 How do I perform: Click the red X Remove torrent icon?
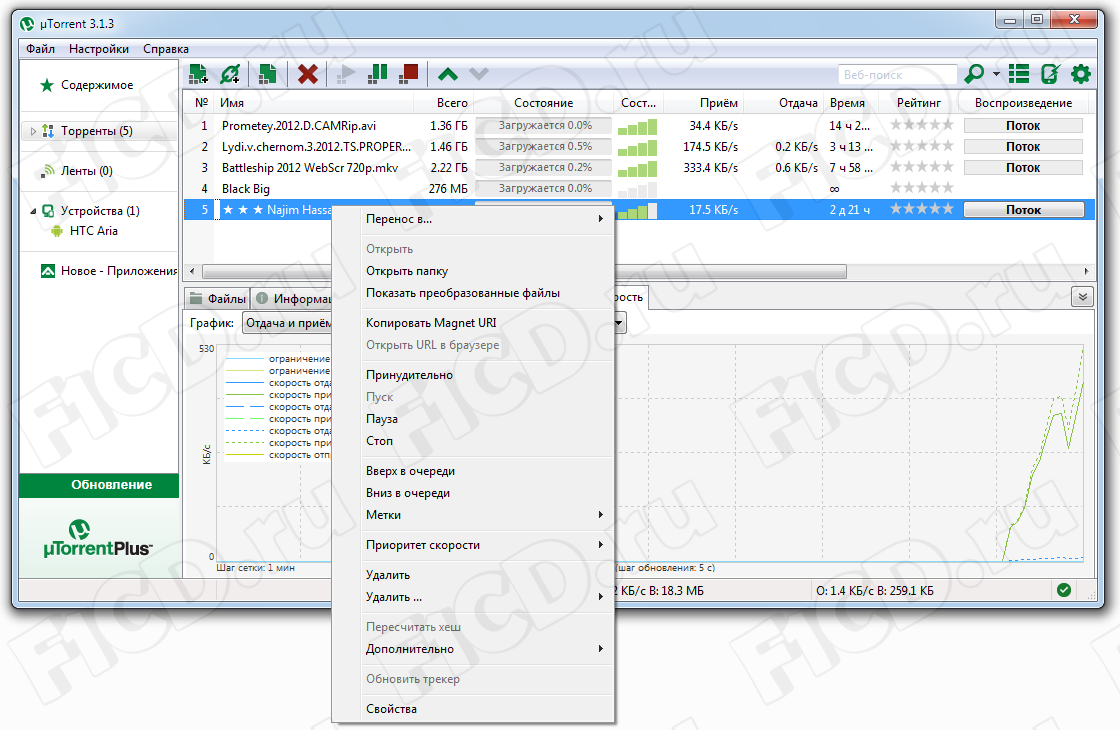click(x=308, y=74)
